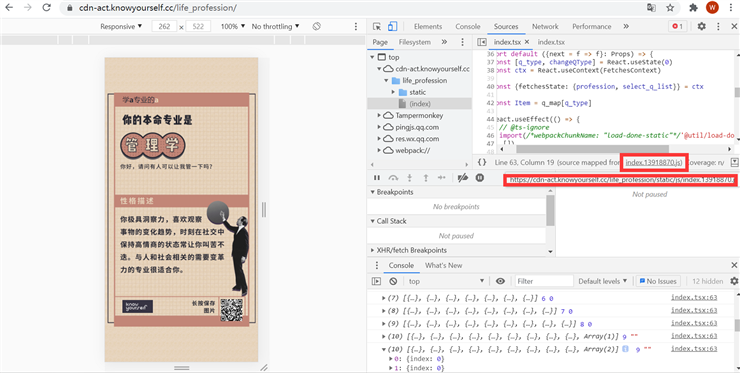Reload the page with the refresh icon
Image resolution: width=740 pixels, height=373 pixels.
click(x=46, y=8)
